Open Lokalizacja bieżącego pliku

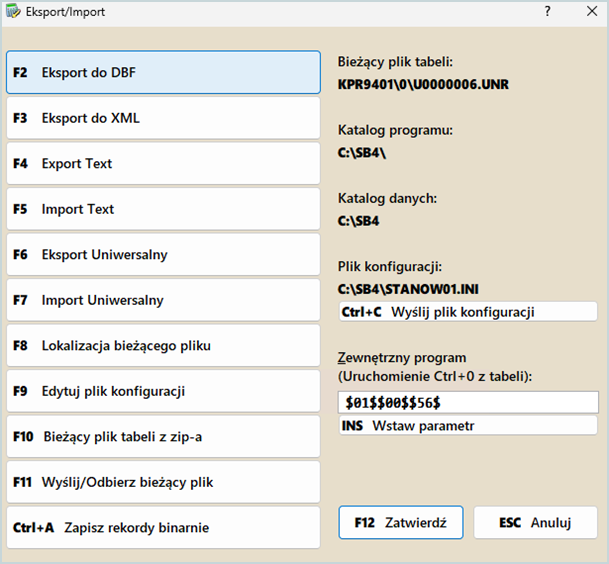coord(163,346)
